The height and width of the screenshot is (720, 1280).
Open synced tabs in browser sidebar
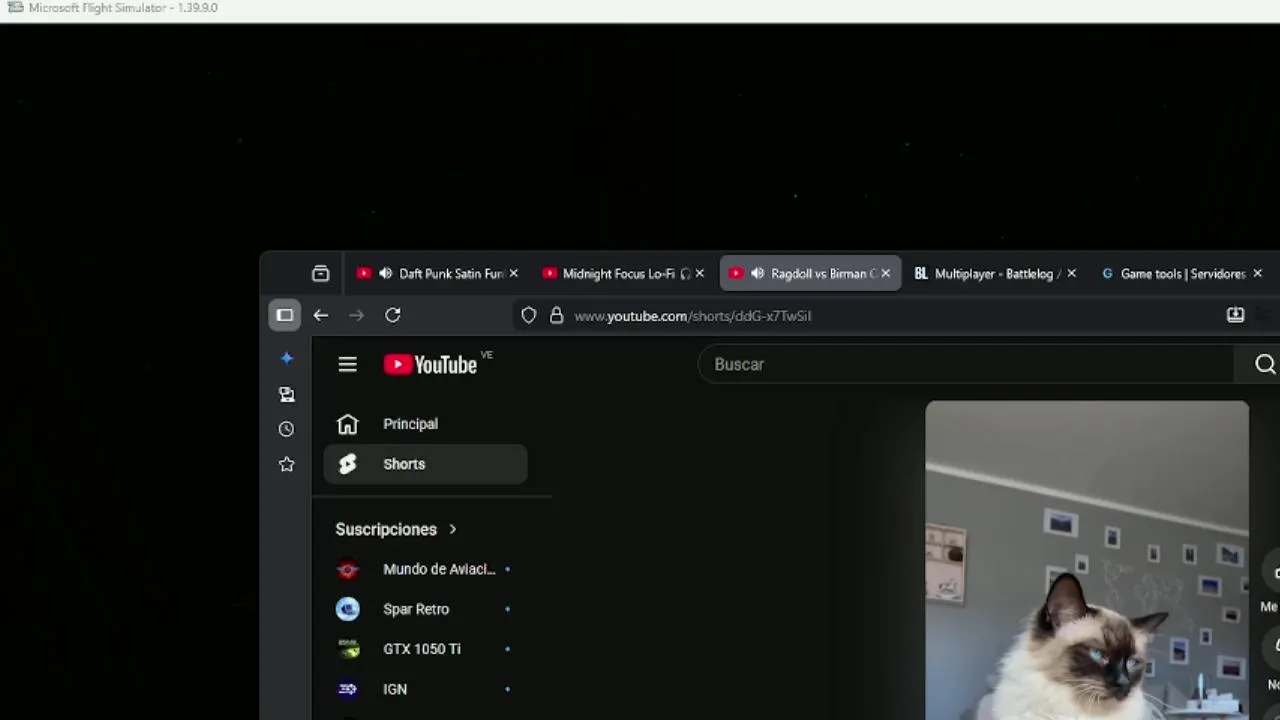pyautogui.click(x=287, y=394)
